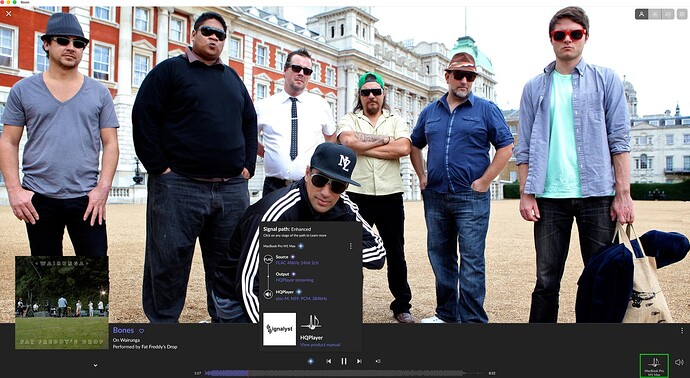Open the Fat Freddy's Drop performer link
Viewport: 690px width, 378px height.
coord(159,347)
